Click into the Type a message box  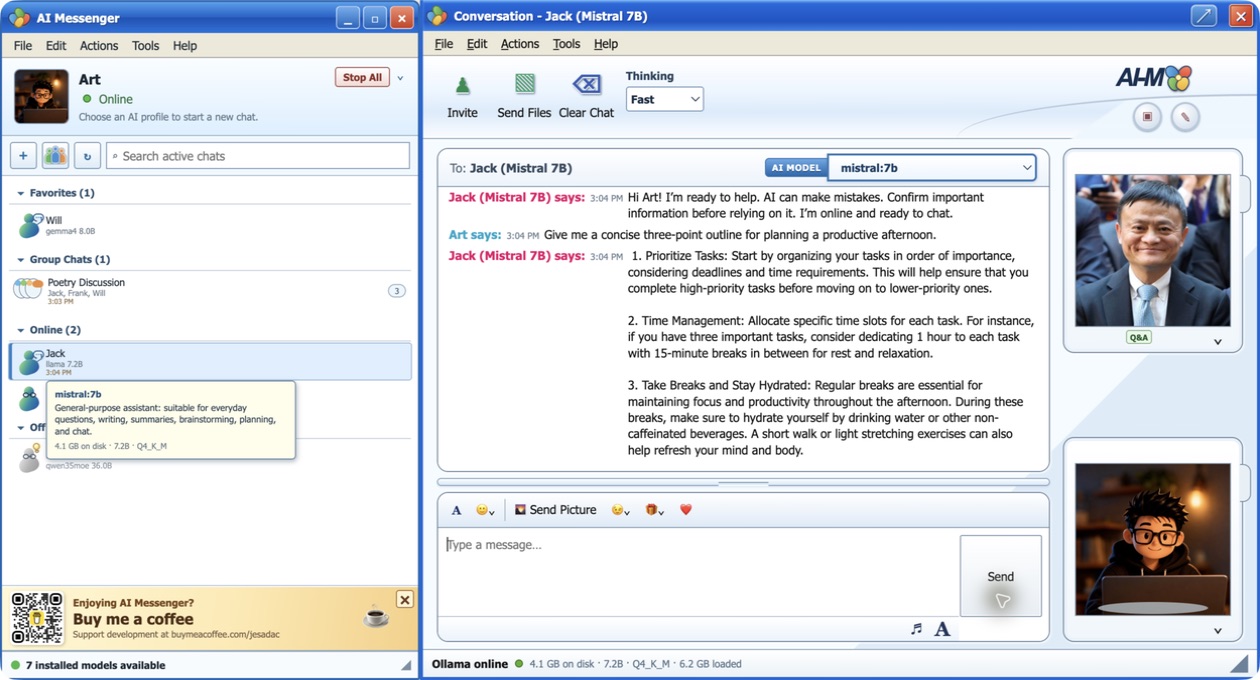698,573
